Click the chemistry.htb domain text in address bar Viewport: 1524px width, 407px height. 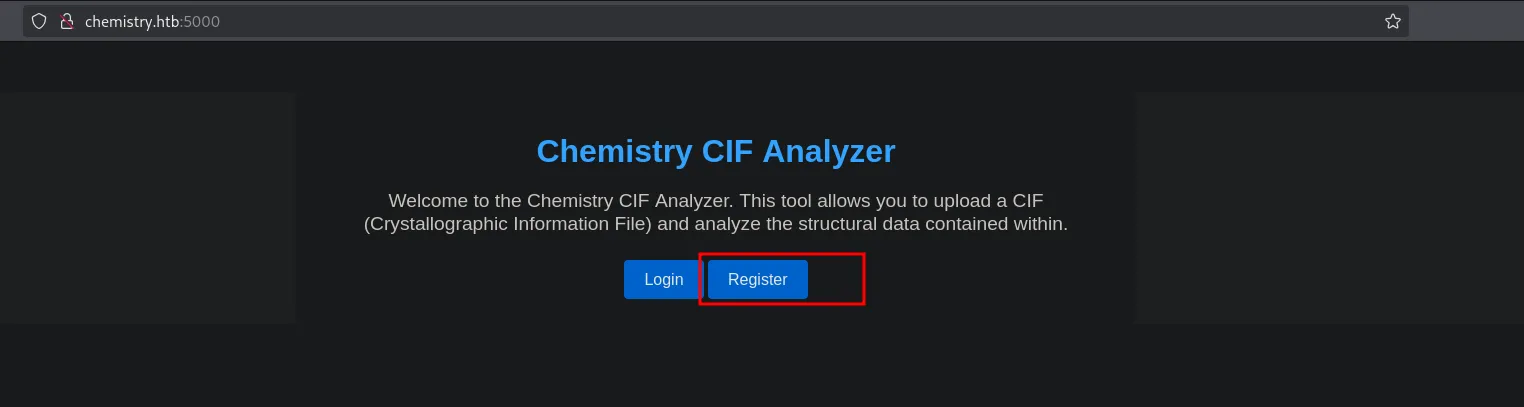(x=131, y=21)
